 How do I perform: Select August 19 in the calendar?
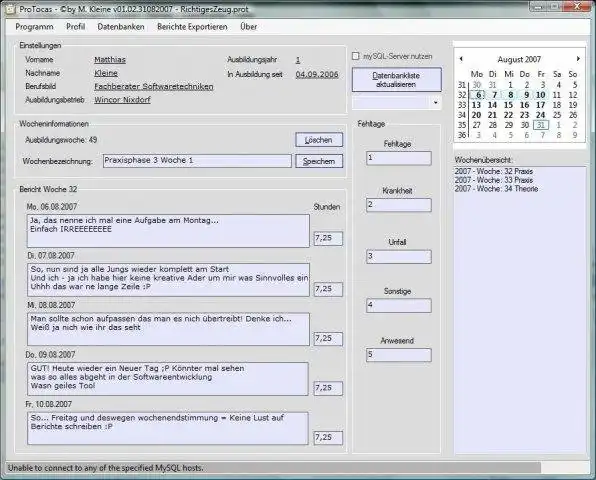573,105
